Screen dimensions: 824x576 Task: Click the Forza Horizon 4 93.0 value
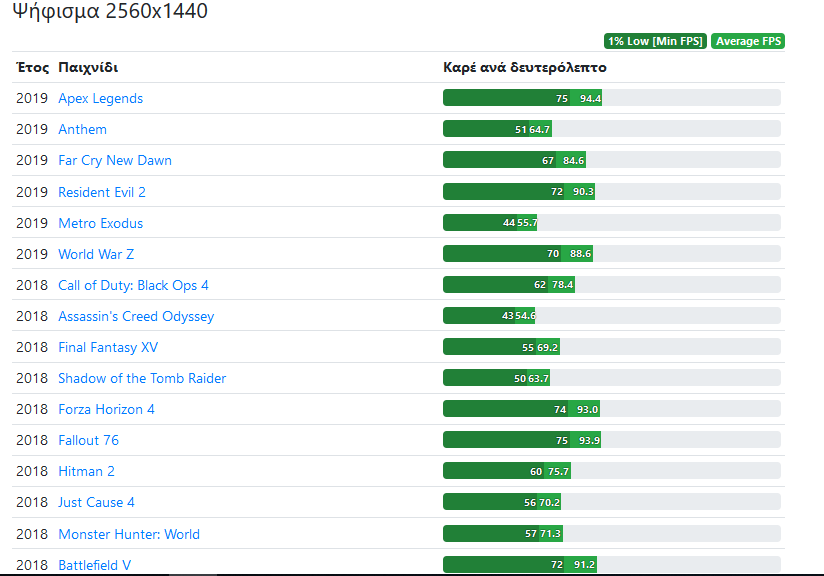pos(588,409)
